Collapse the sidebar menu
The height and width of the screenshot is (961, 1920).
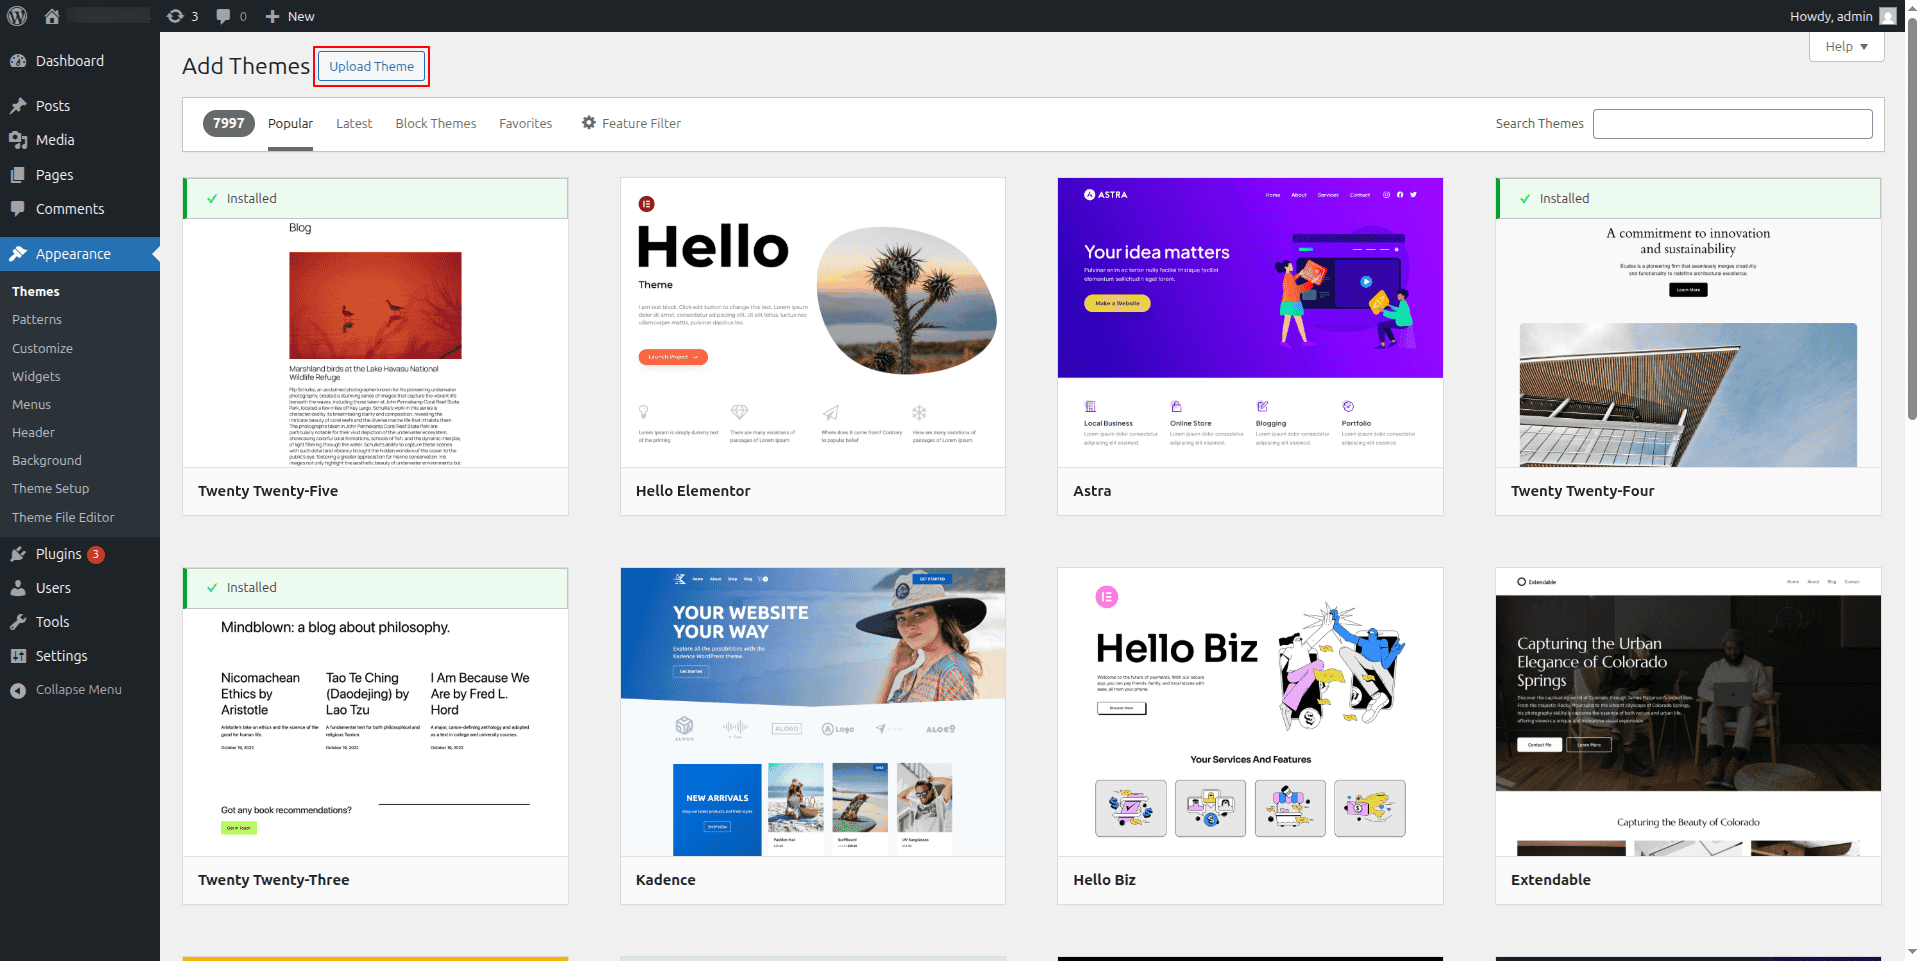(67, 690)
